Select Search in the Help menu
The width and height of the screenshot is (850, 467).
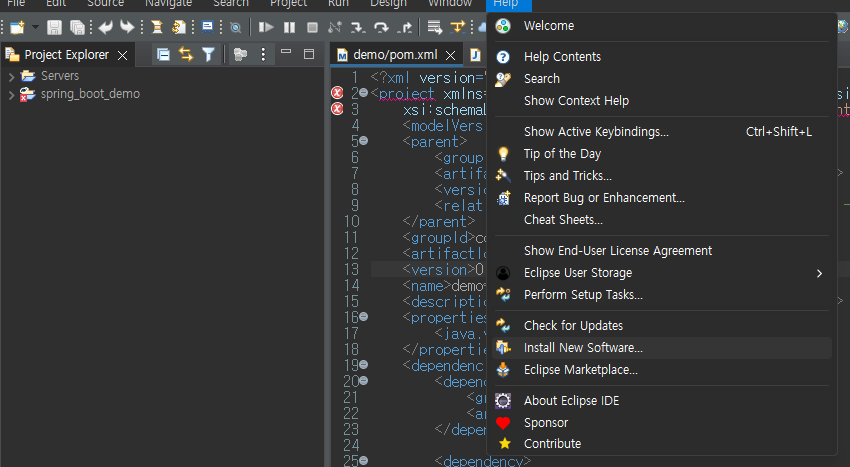click(x=662, y=79)
